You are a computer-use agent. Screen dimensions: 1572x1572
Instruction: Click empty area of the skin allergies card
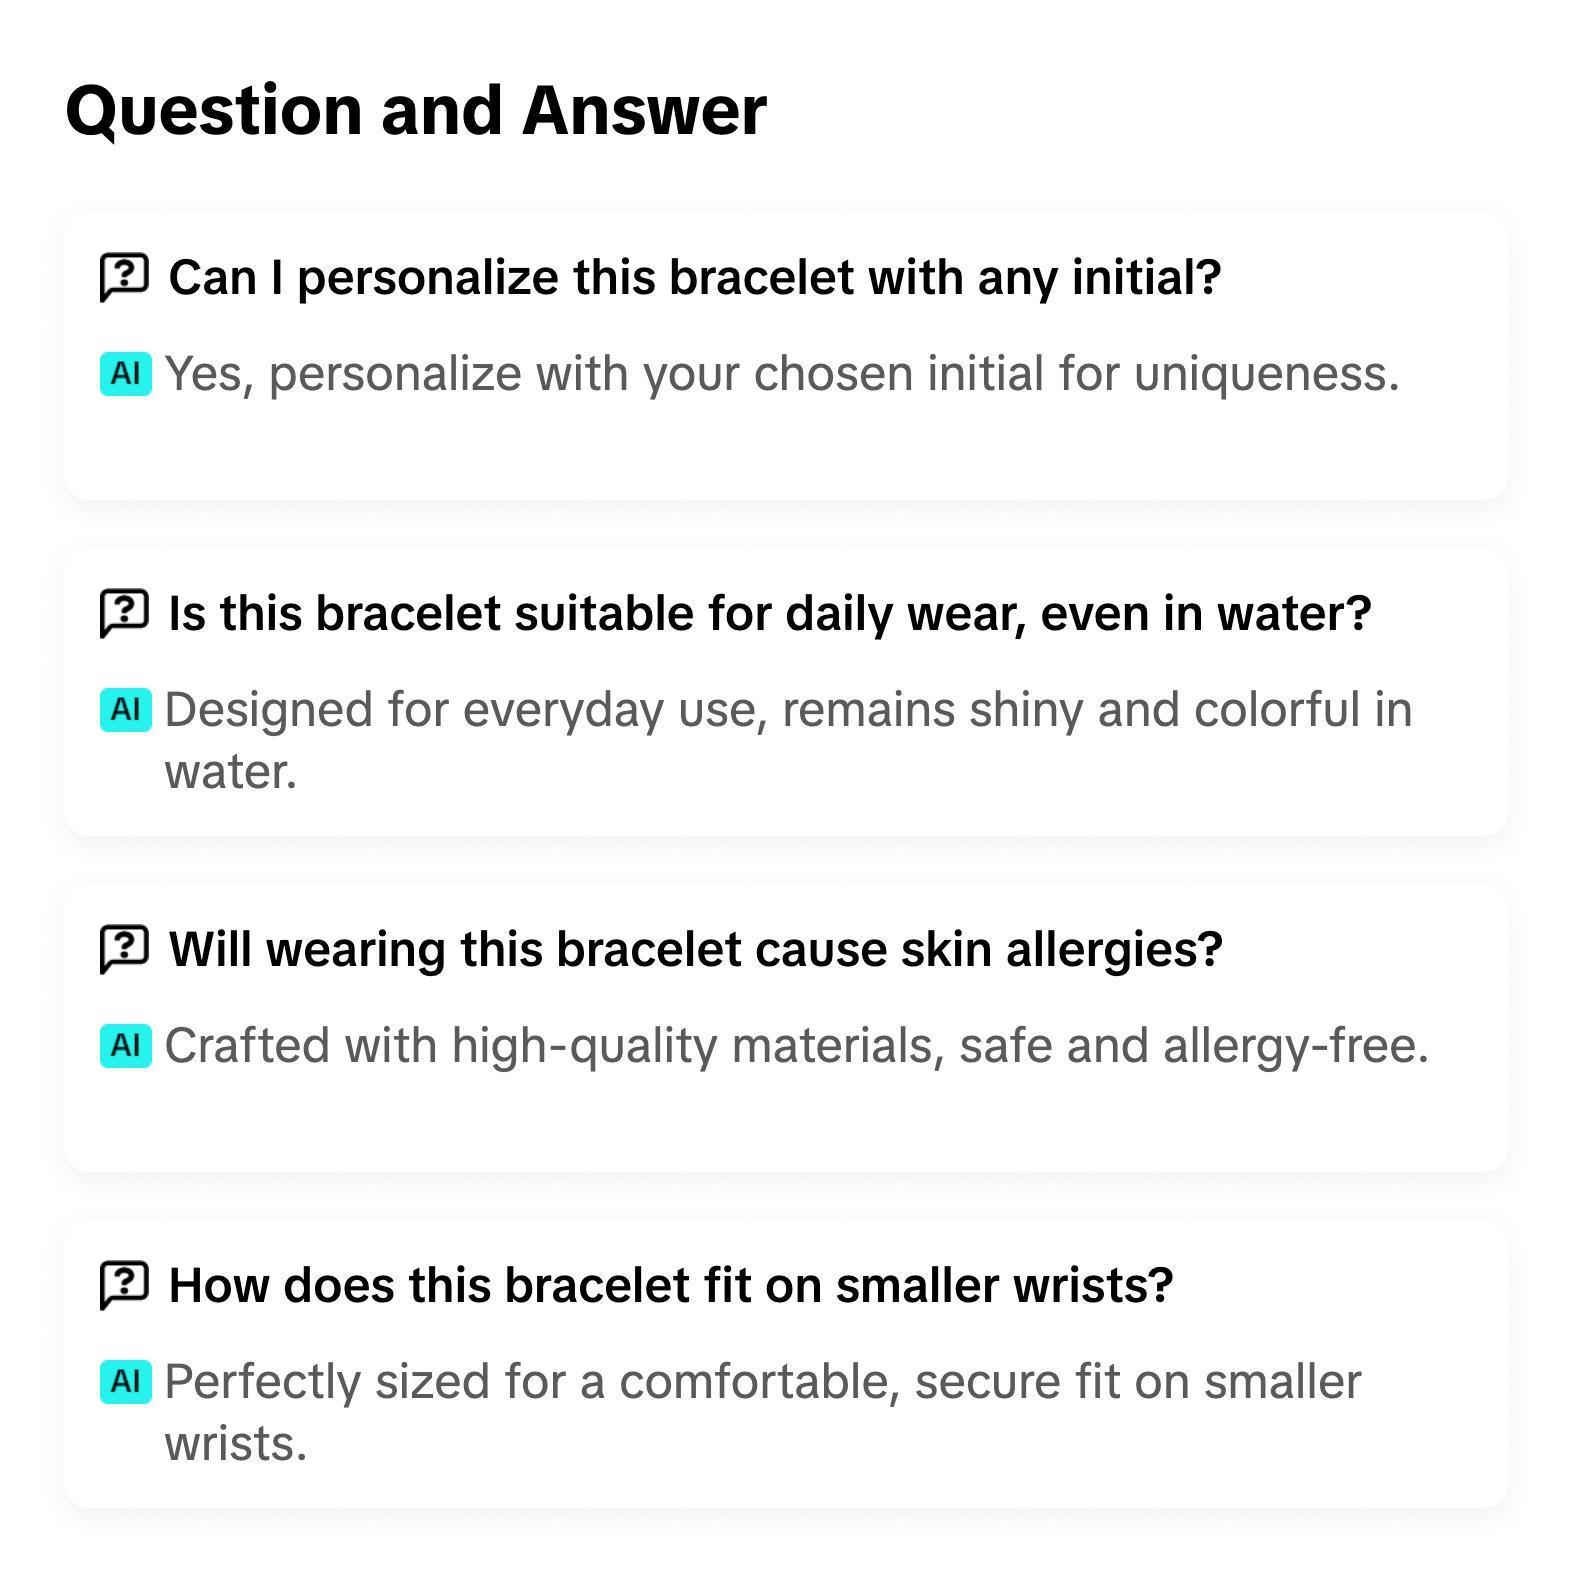(785, 1122)
